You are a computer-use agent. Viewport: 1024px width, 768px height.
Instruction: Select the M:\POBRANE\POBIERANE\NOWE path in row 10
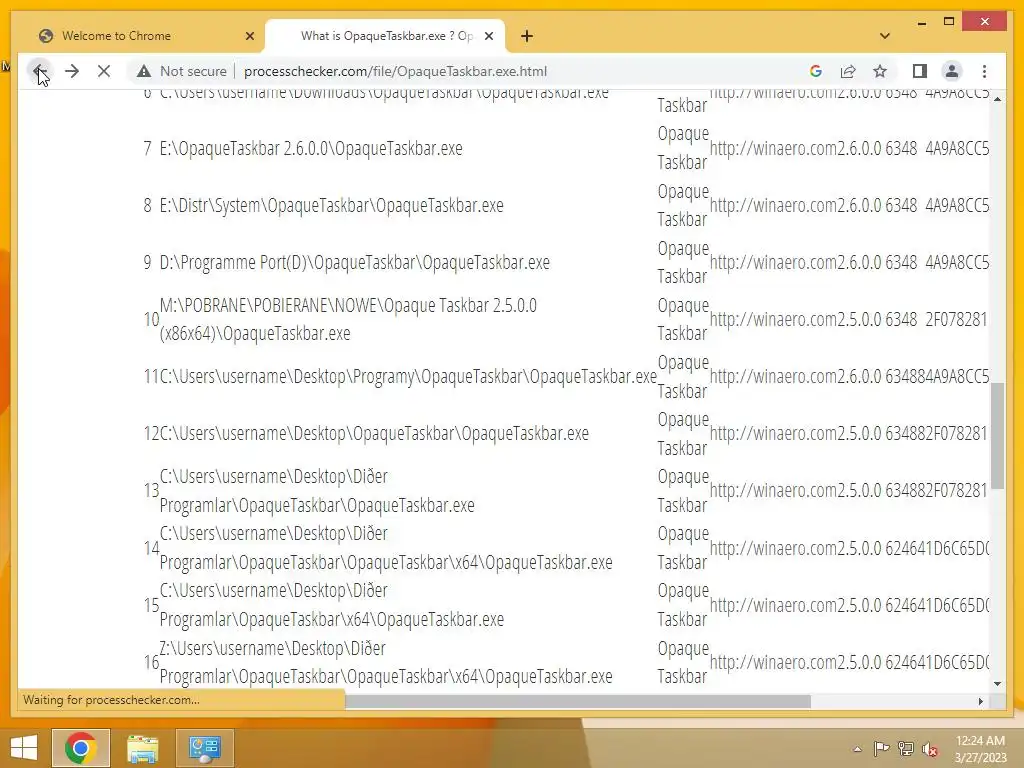click(x=348, y=319)
